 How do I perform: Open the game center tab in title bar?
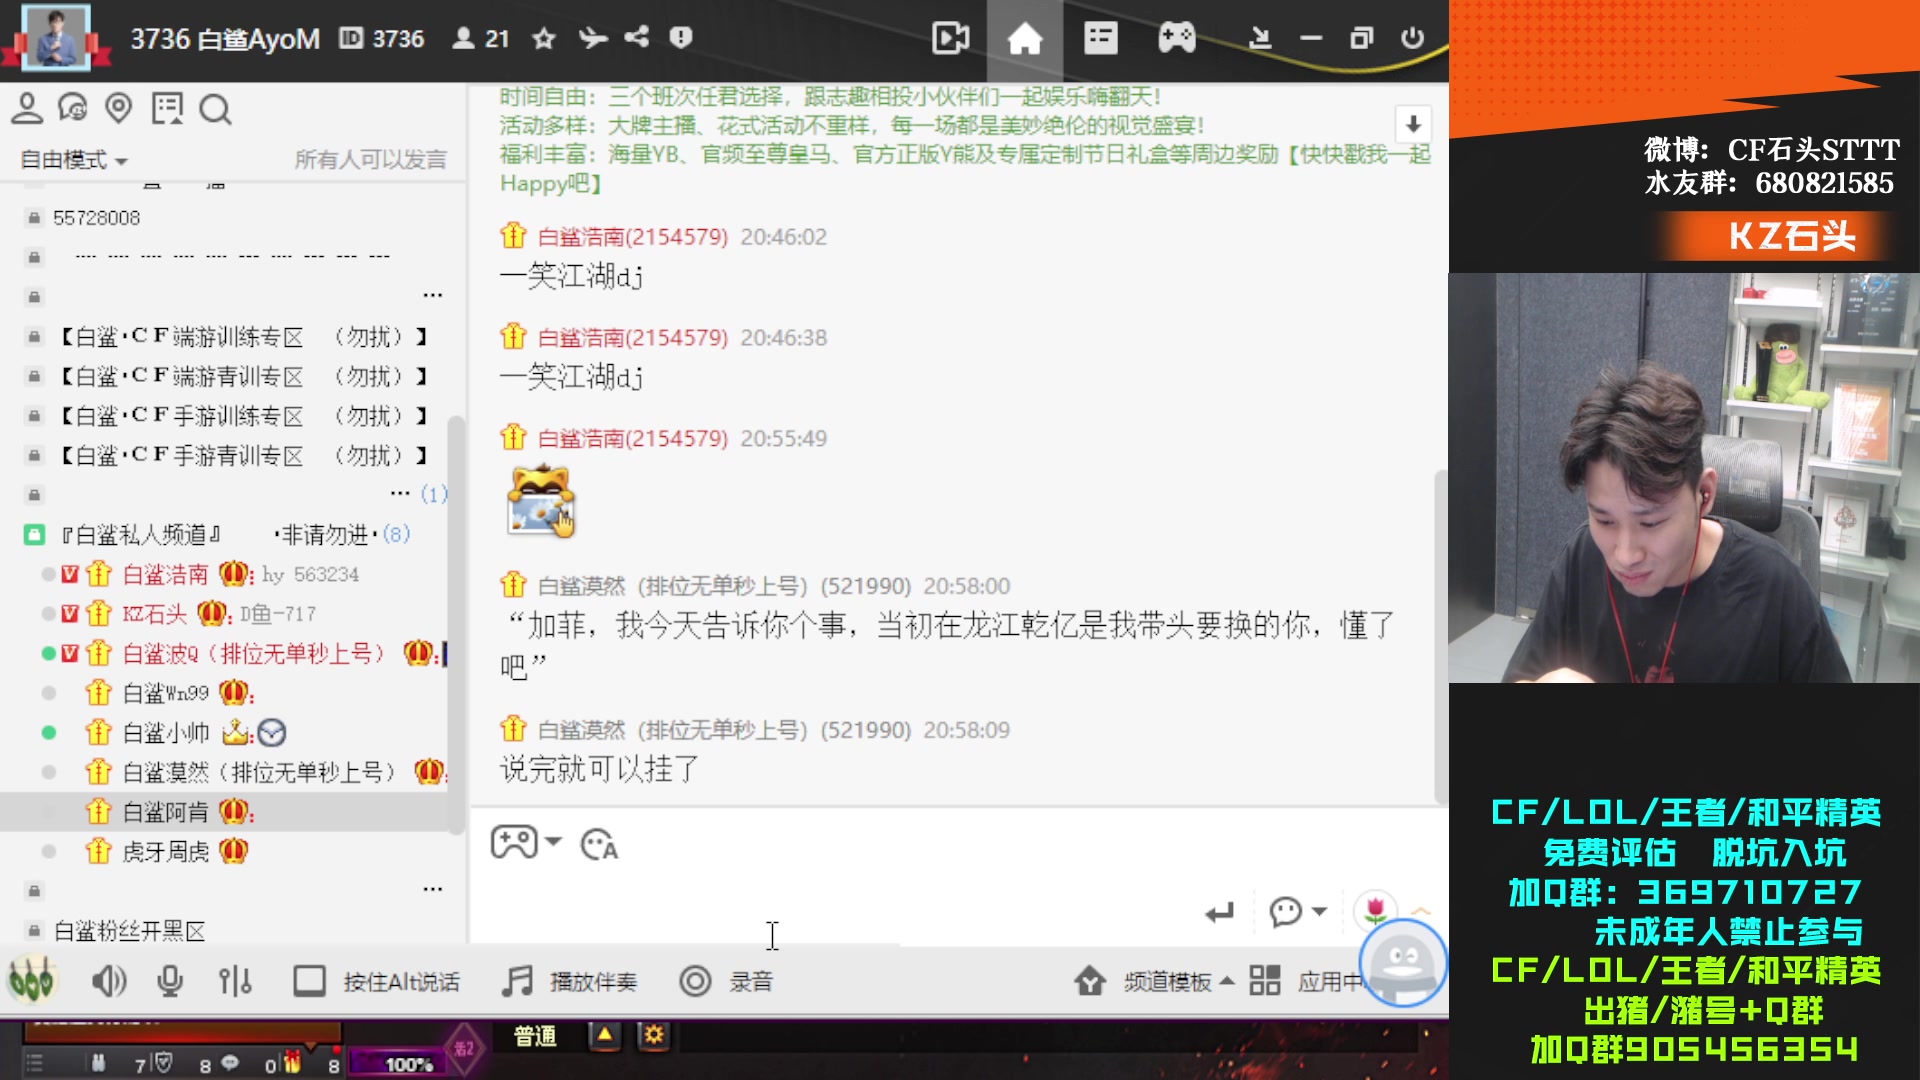(x=1176, y=38)
